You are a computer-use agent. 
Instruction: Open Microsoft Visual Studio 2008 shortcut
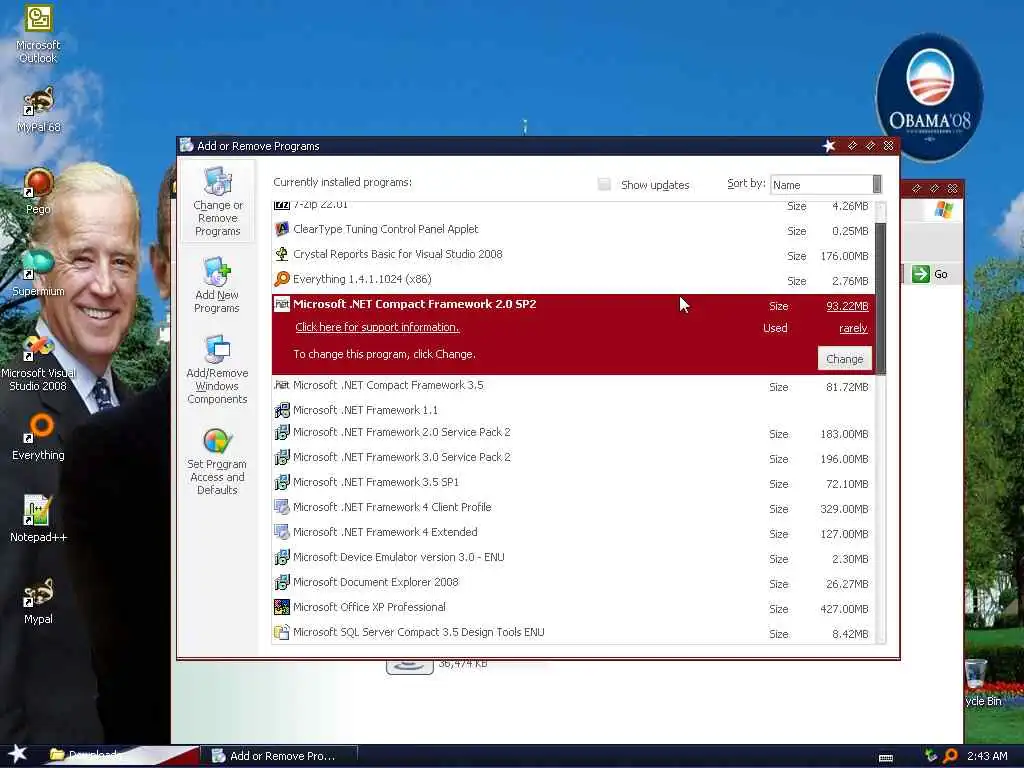click(x=38, y=363)
